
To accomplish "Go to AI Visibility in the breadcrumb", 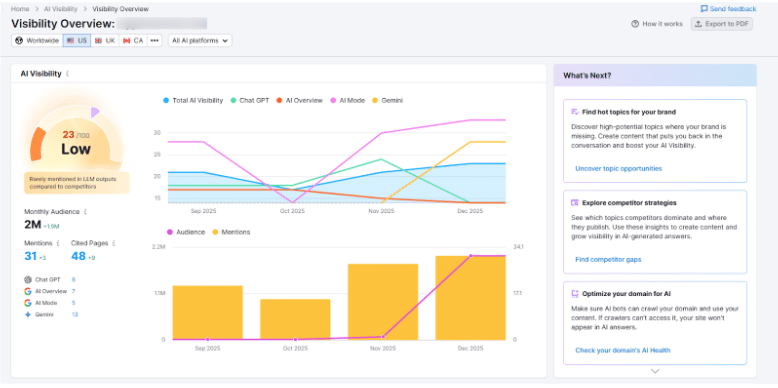I will 60,9.
